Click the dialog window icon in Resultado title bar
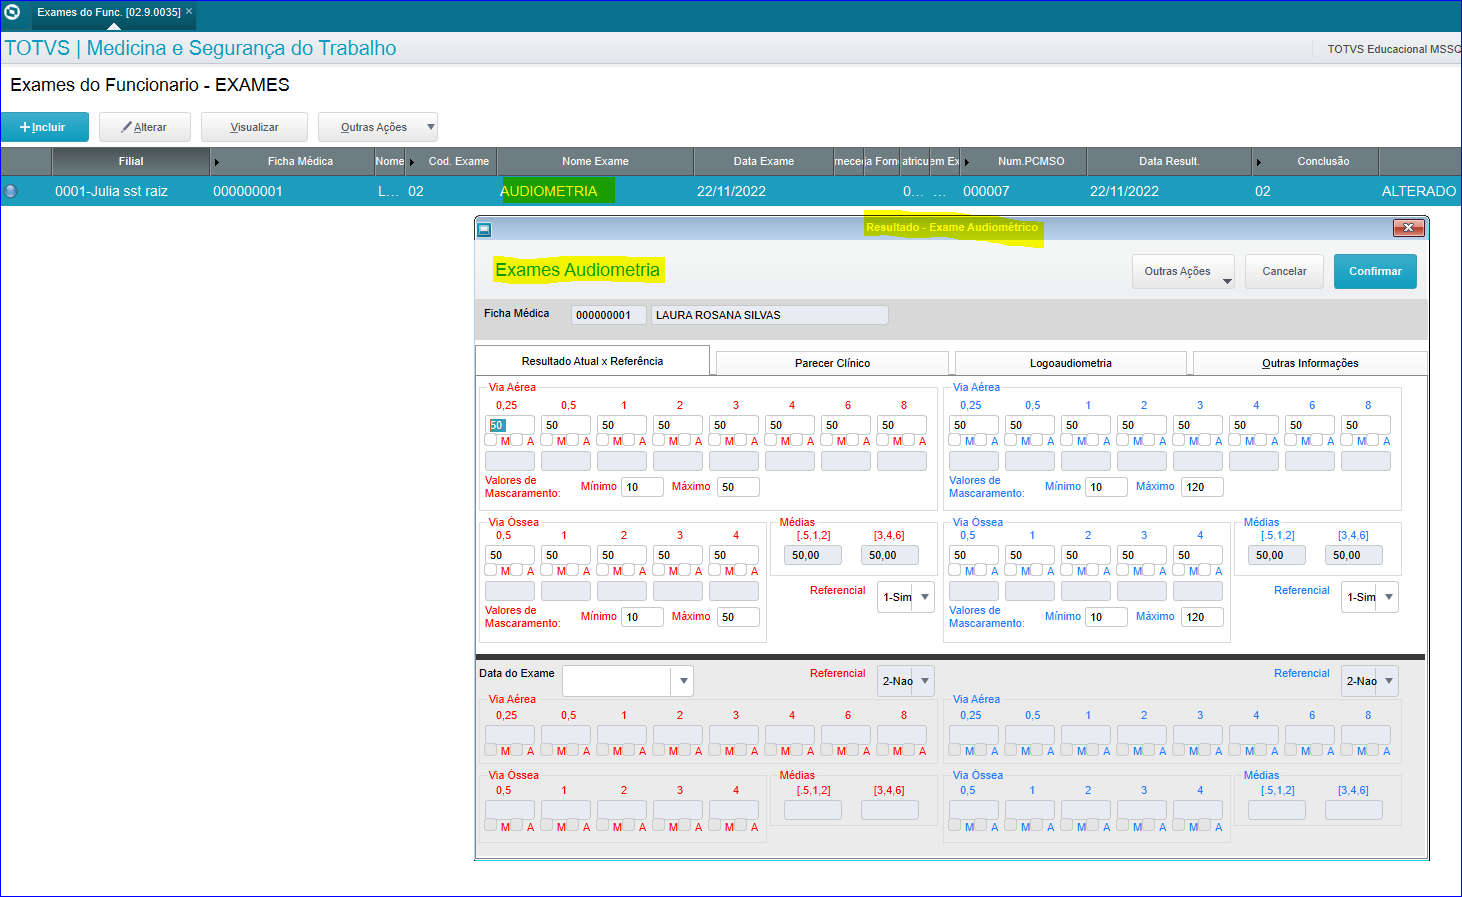 click(x=484, y=229)
